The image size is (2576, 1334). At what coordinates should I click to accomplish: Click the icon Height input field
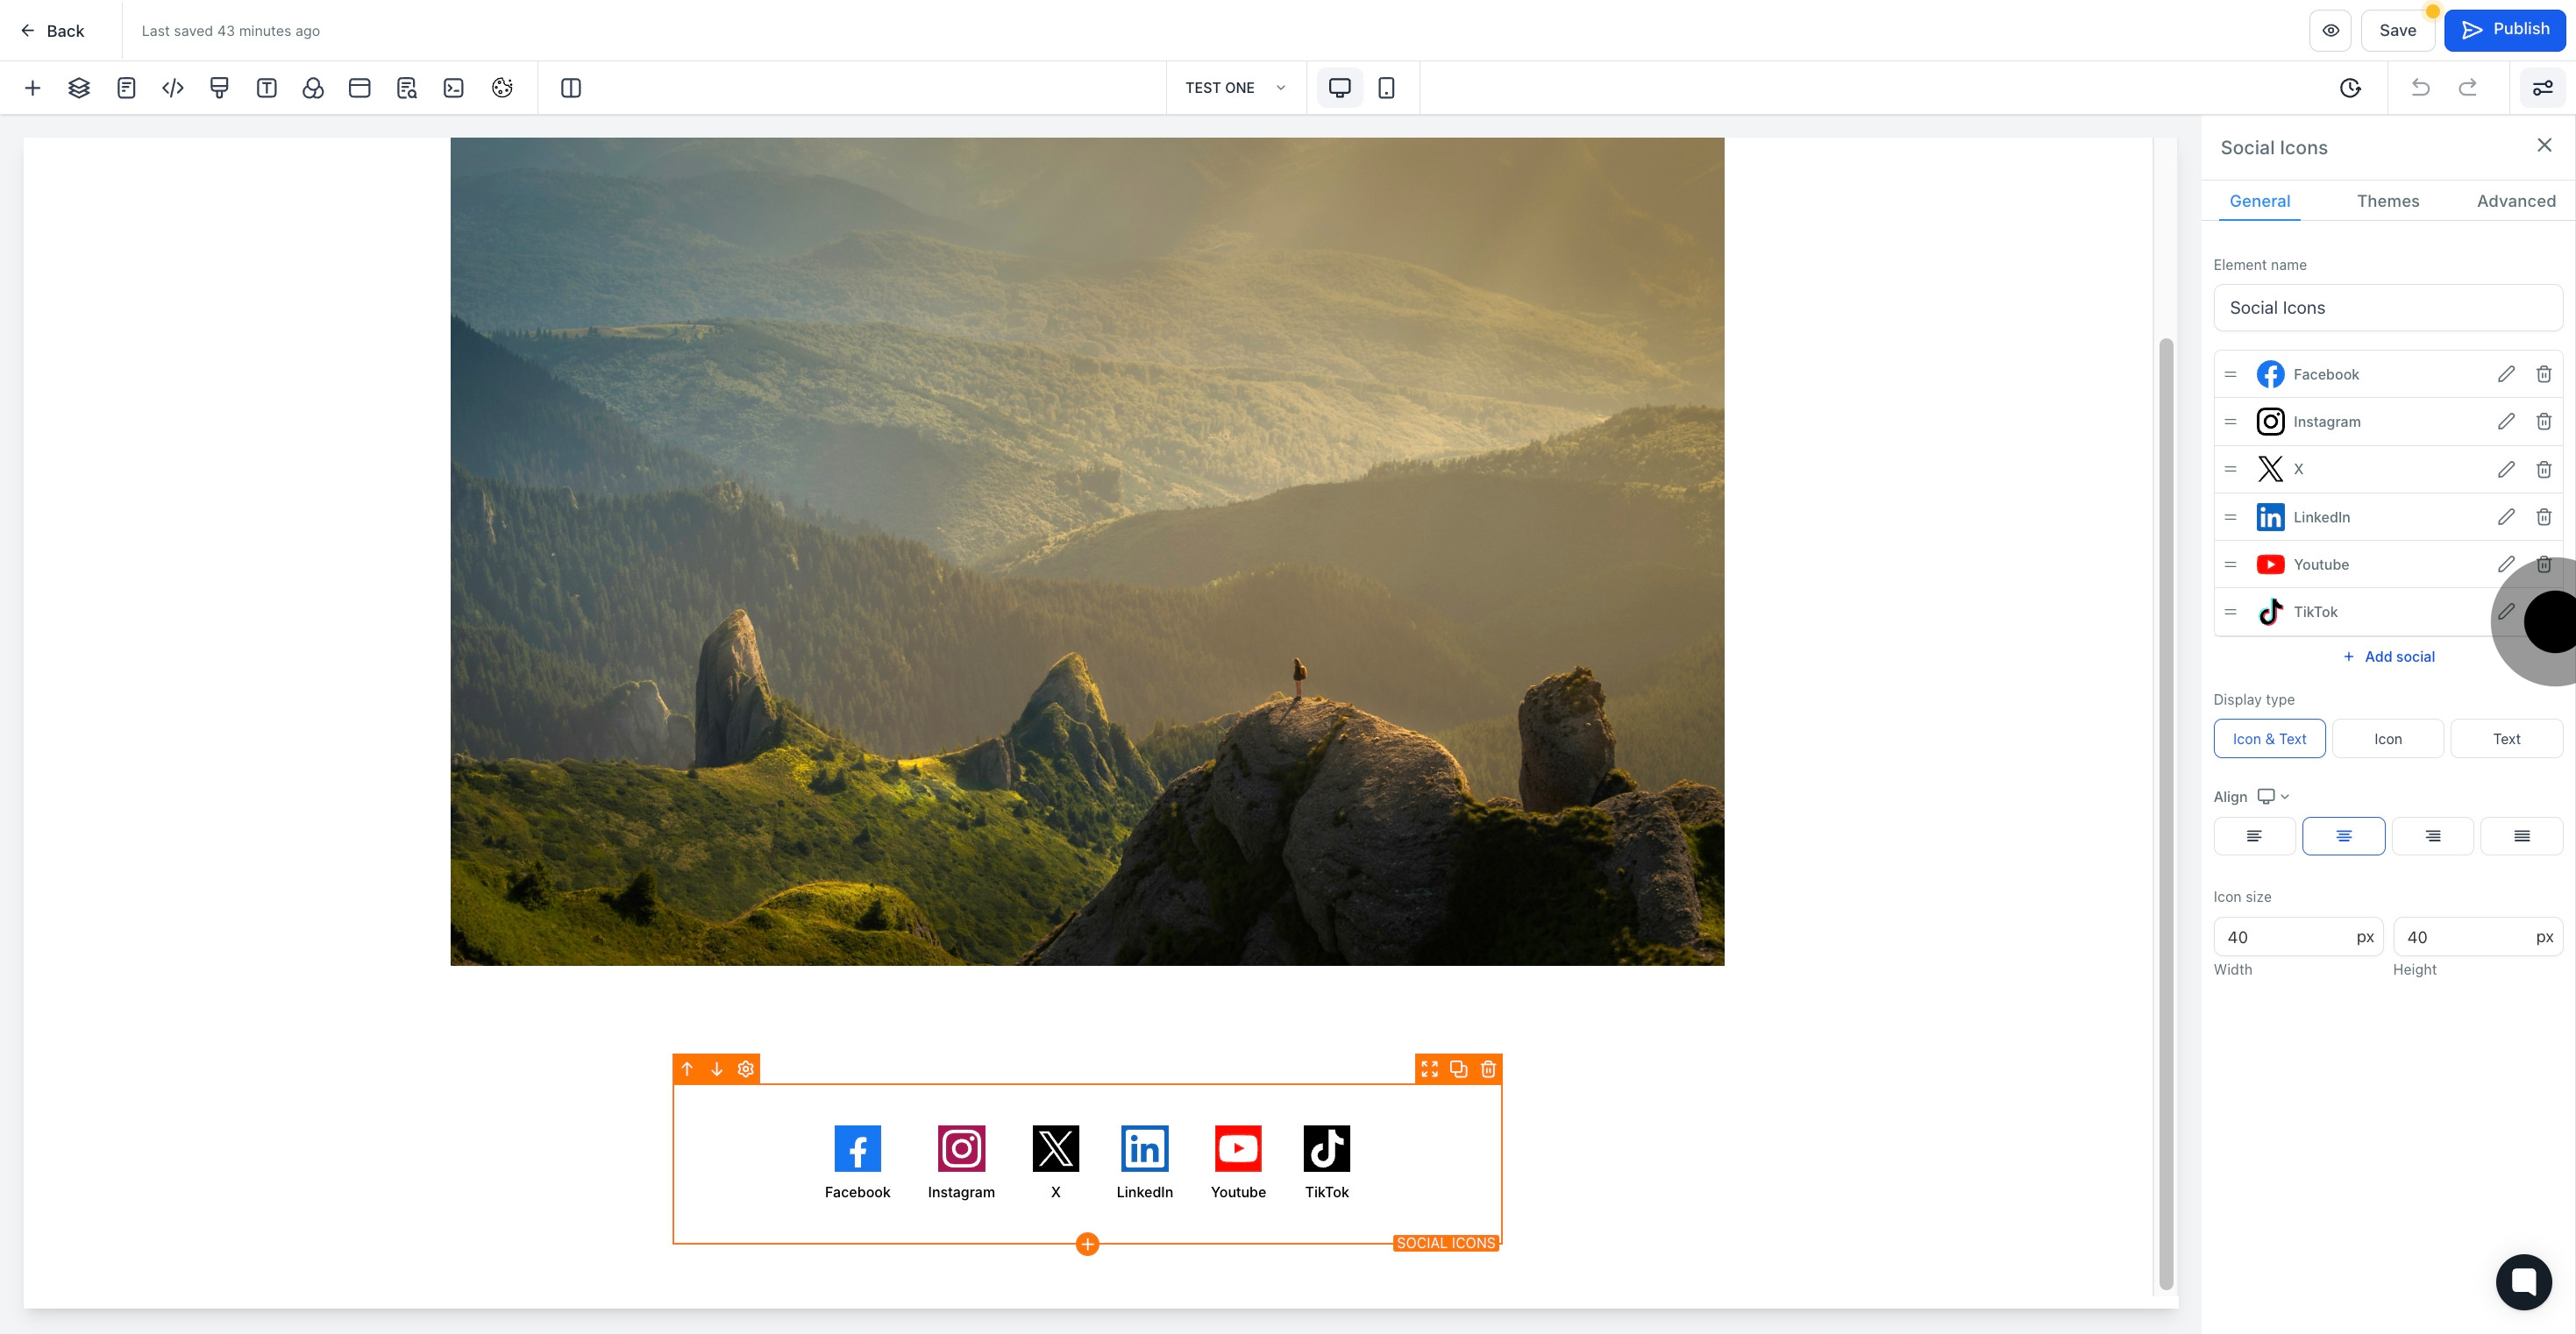coord(2478,937)
